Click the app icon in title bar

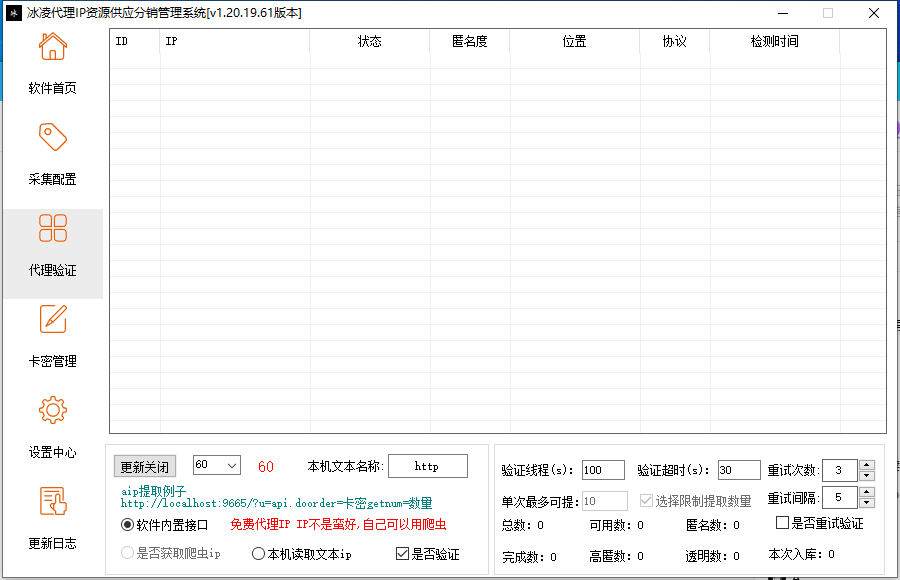(13, 12)
